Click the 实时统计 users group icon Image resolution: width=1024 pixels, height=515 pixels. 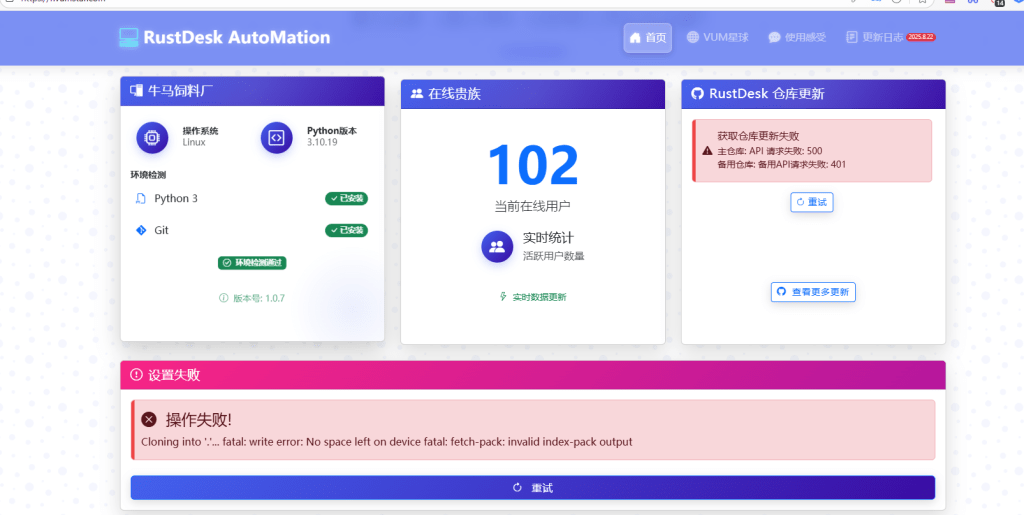click(x=497, y=246)
